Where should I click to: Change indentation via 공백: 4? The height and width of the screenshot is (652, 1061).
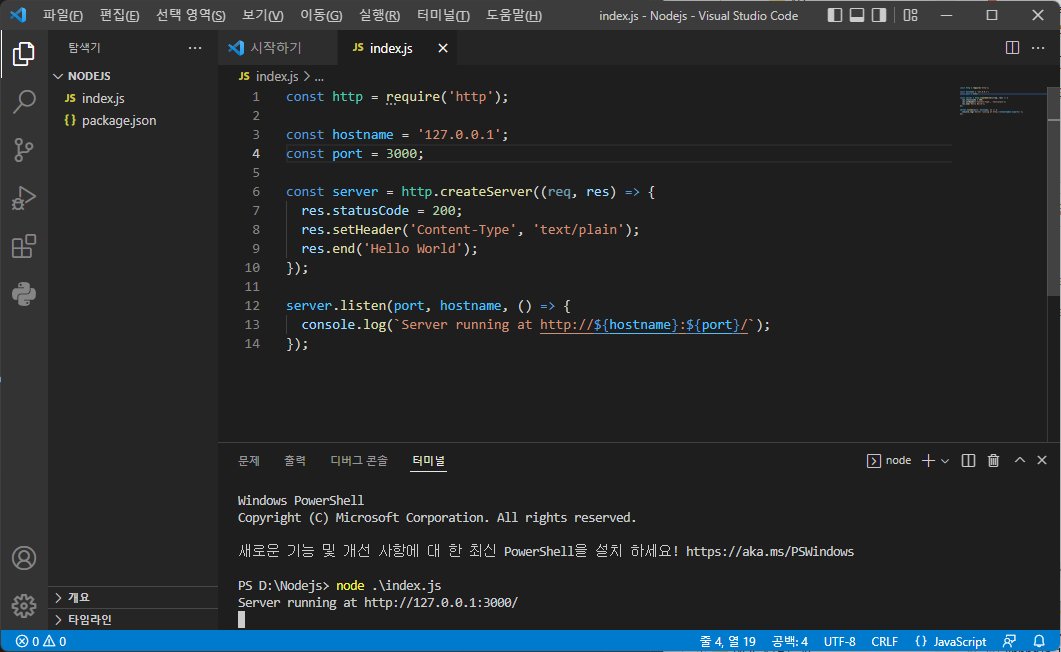coord(790,641)
